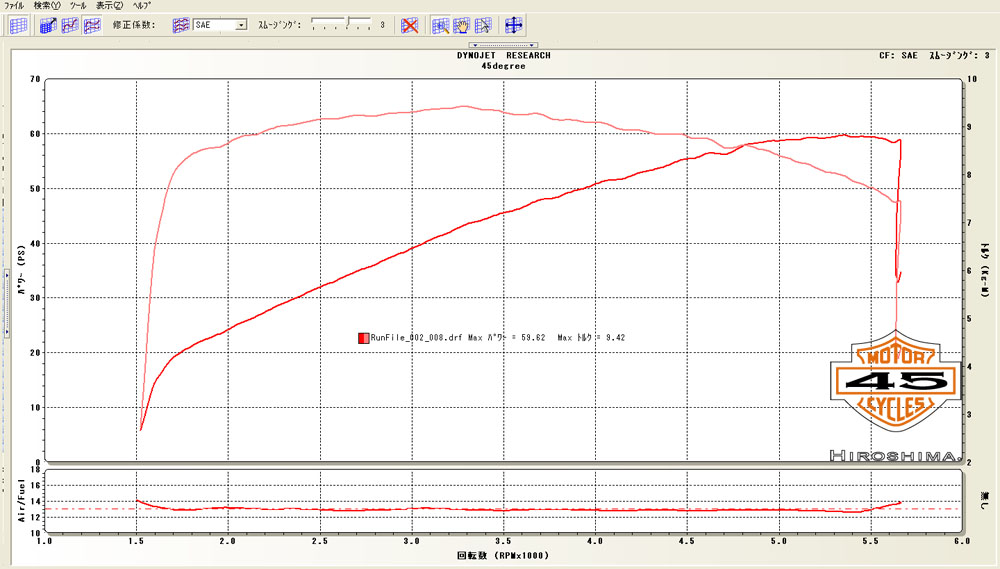Click the red legend color swatch

tap(363, 338)
